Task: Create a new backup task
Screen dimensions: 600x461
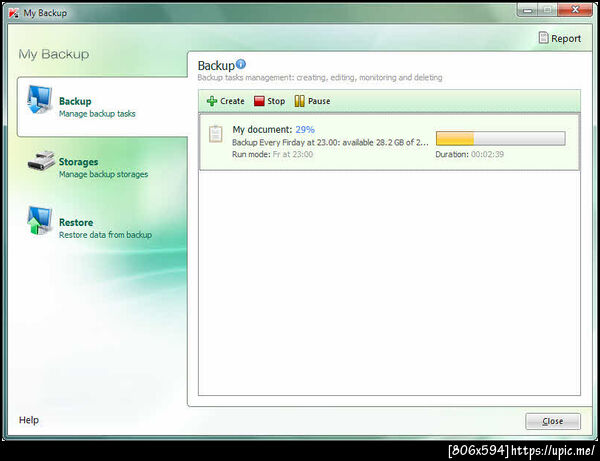Action: [x=225, y=101]
